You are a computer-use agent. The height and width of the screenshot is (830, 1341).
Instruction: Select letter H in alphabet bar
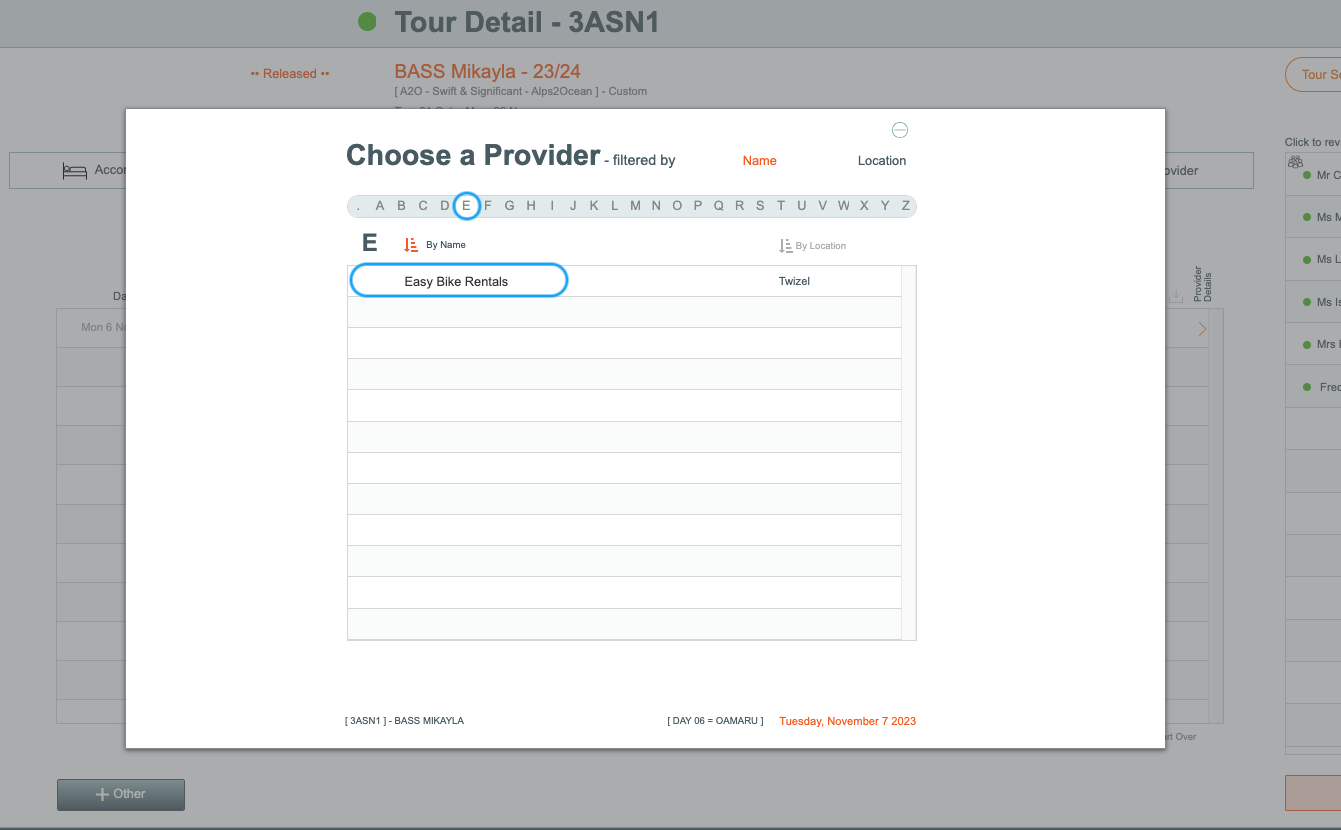[x=531, y=206]
